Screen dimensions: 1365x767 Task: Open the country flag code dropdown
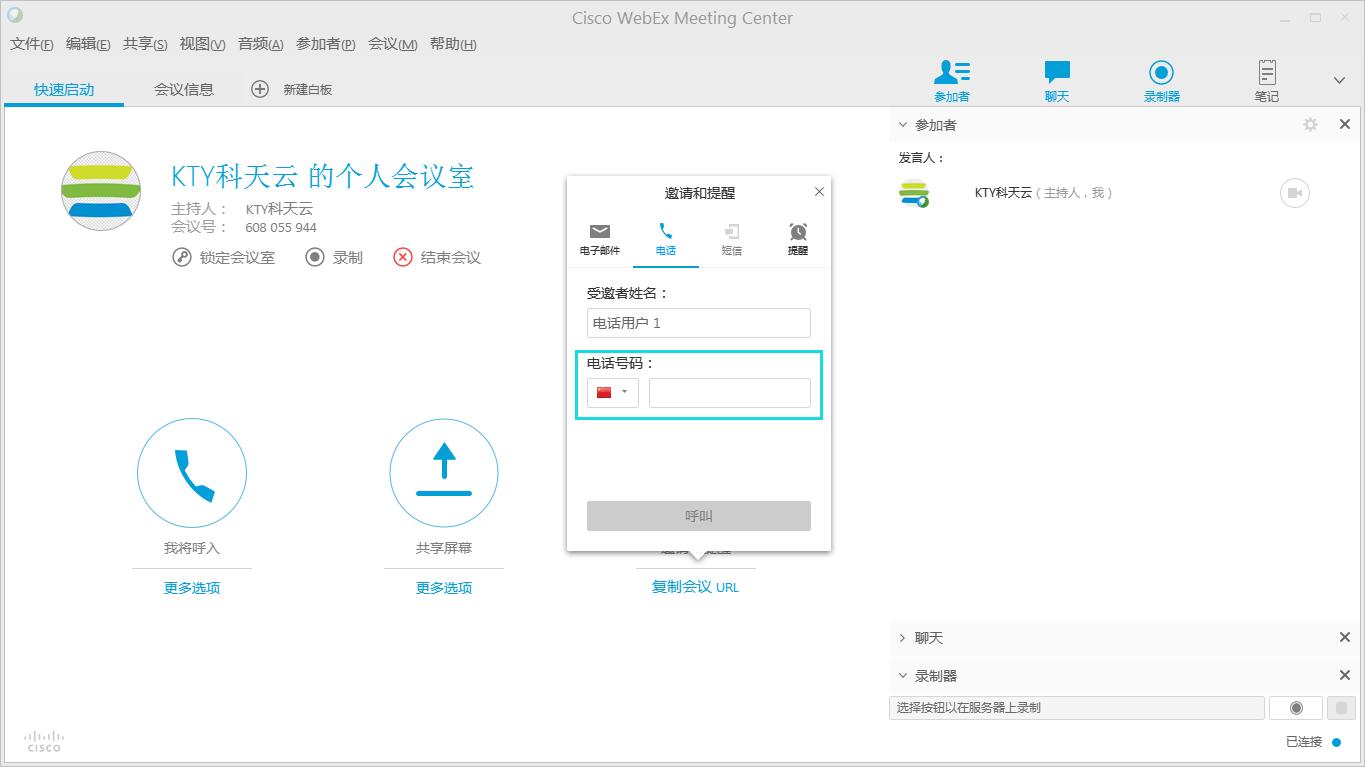(613, 392)
